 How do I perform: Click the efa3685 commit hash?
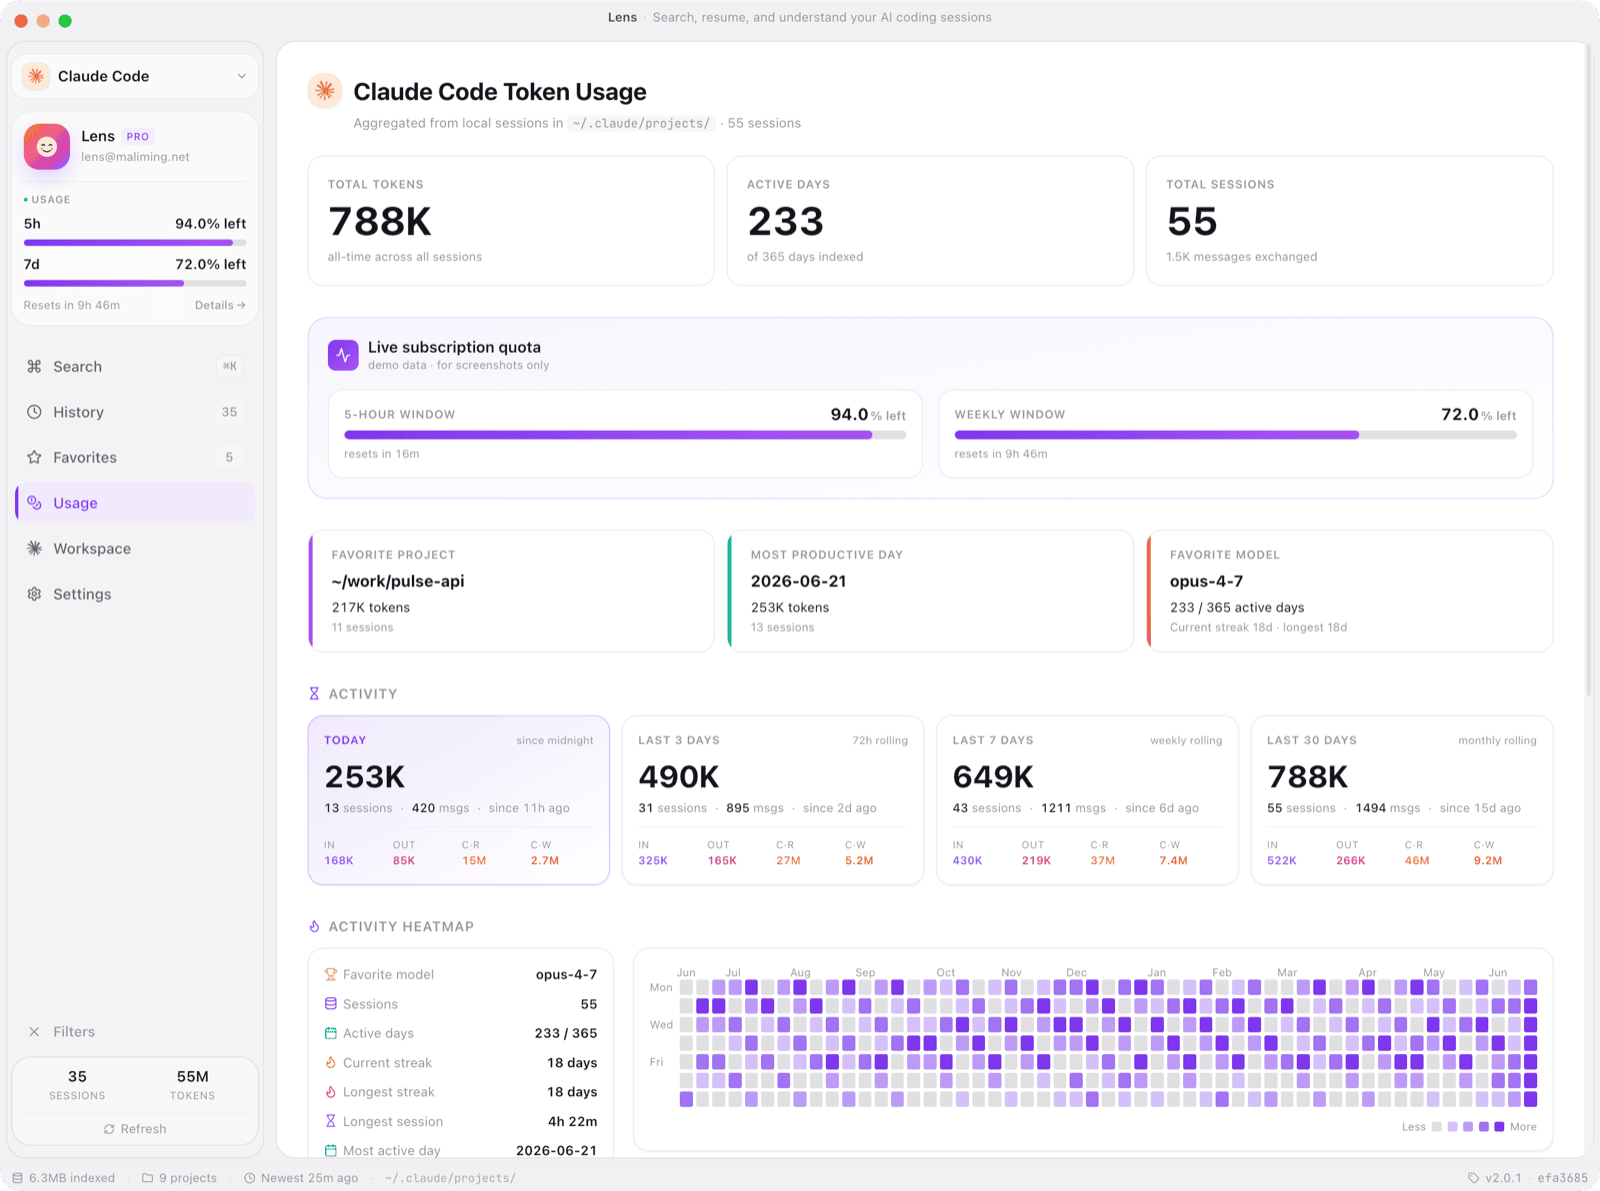(x=1563, y=1178)
